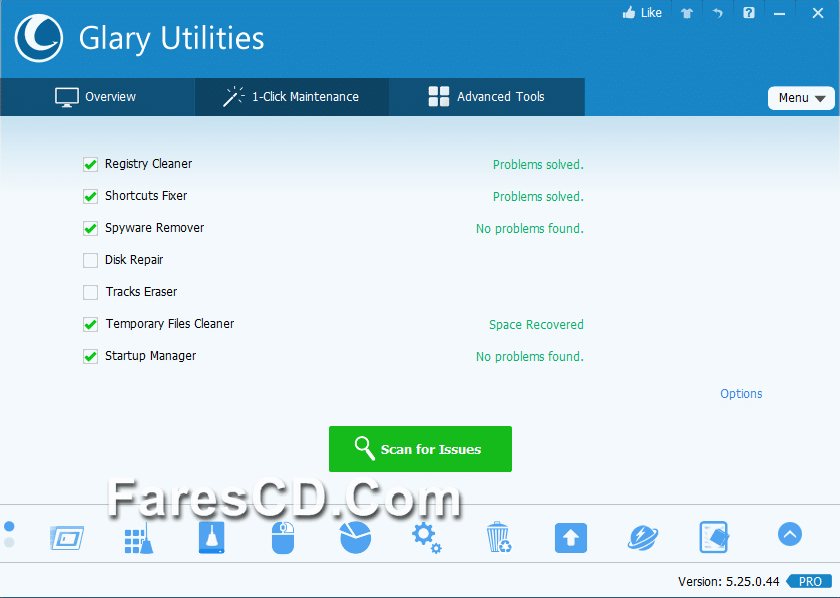Viewport: 840px width, 598px height.
Task: Switch to Overview tab
Action: pyautogui.click(x=97, y=97)
